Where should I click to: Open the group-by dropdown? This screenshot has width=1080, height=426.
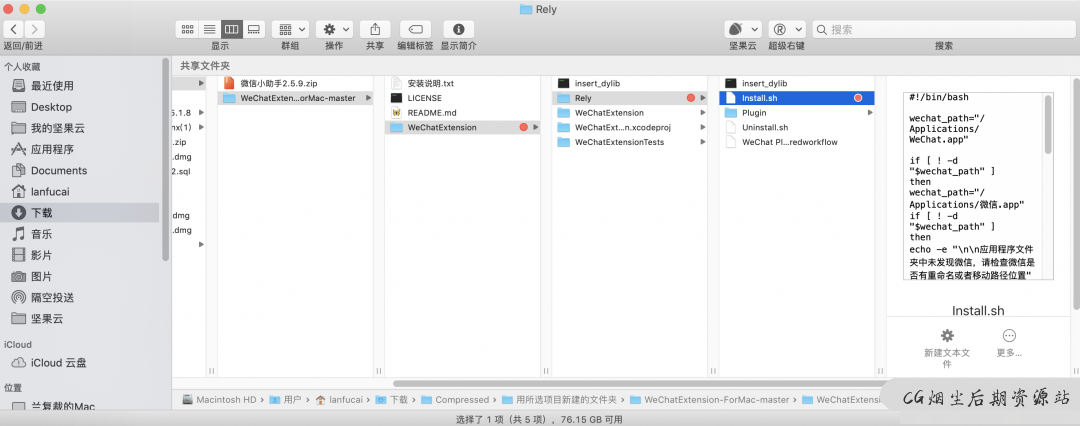(290, 29)
